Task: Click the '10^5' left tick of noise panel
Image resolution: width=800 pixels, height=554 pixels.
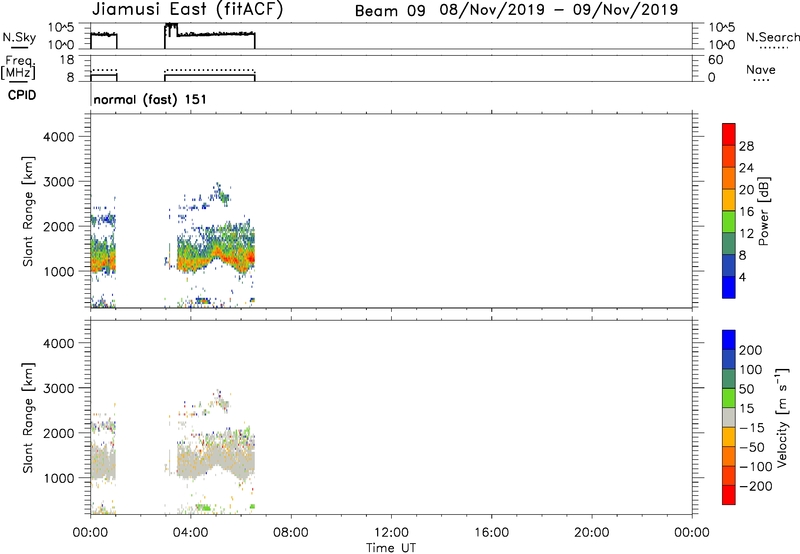Action: click(61, 27)
